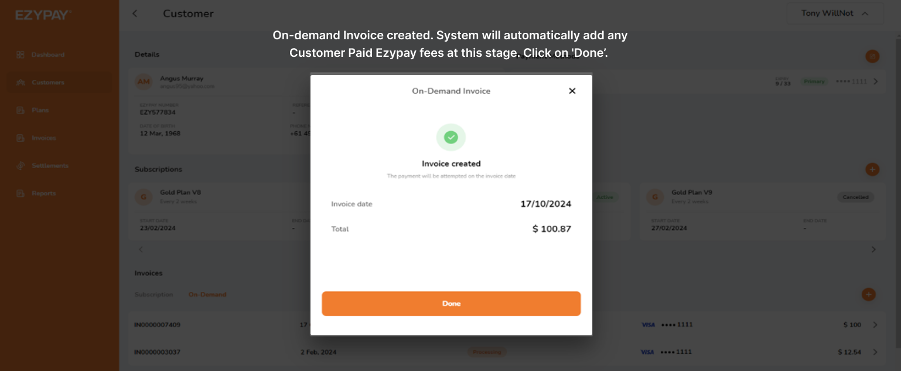Switch to the On-Demand invoices tab
The image size is (902, 372).
[x=207, y=294]
